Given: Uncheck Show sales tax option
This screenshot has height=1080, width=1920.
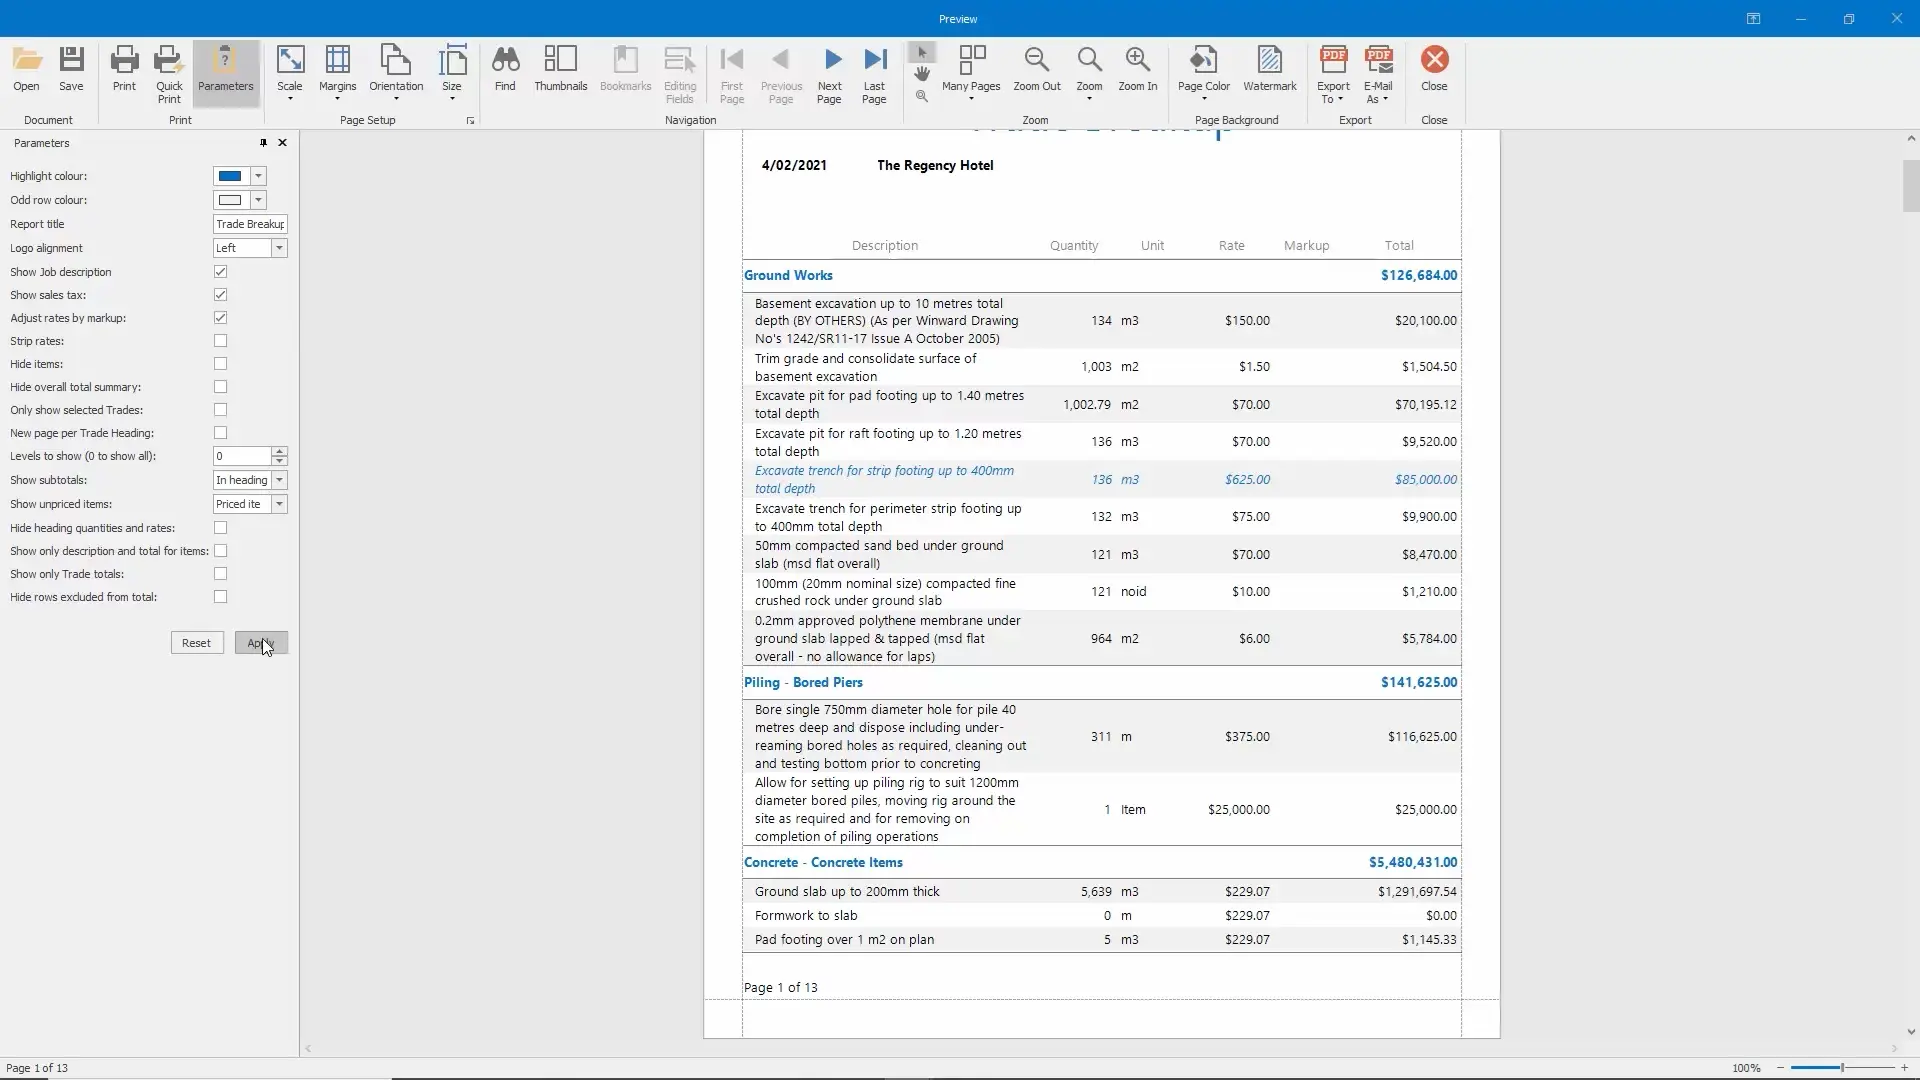Looking at the screenshot, I should pyautogui.click(x=220, y=295).
